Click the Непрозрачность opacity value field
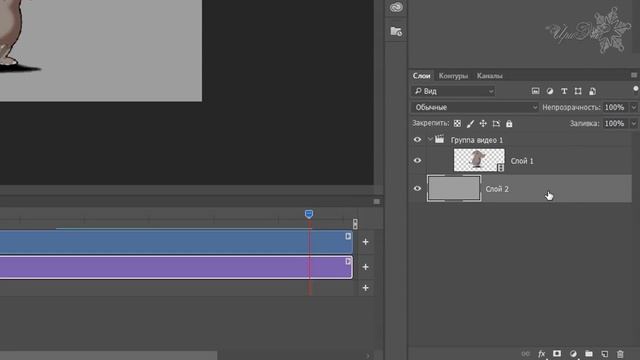Screen dimensions: 640x360 (x=615, y=107)
